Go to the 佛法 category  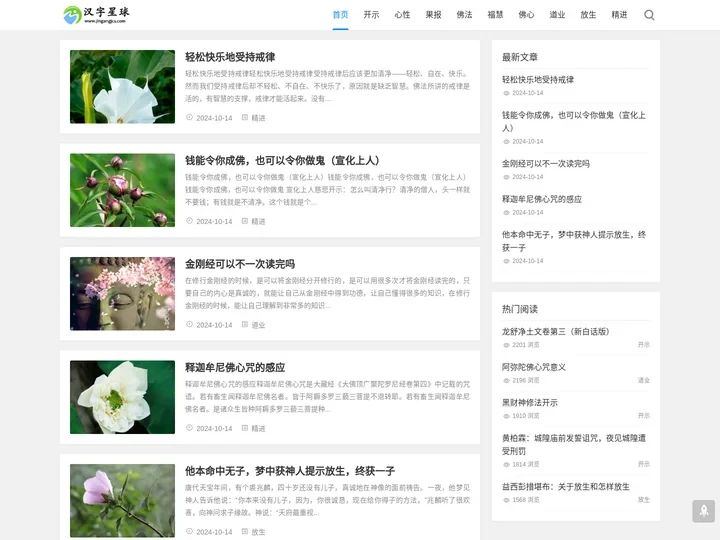[464, 15]
